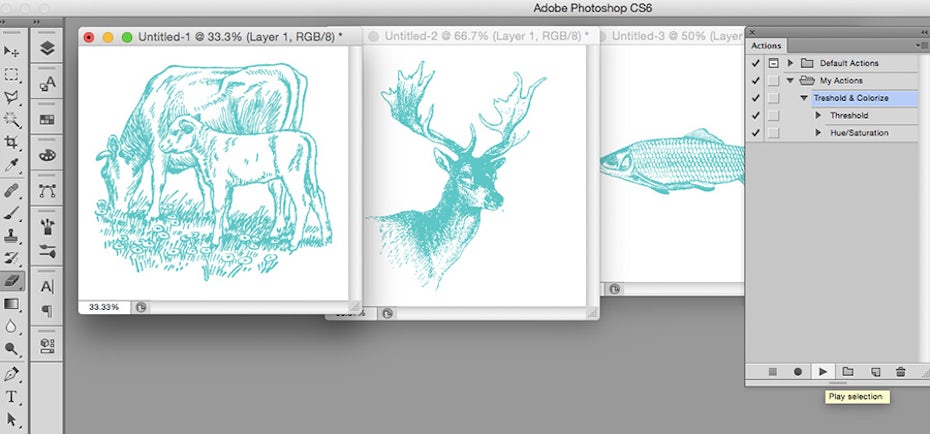Click the Begin recording button
Screen dimensions: 930x434
tap(798, 371)
